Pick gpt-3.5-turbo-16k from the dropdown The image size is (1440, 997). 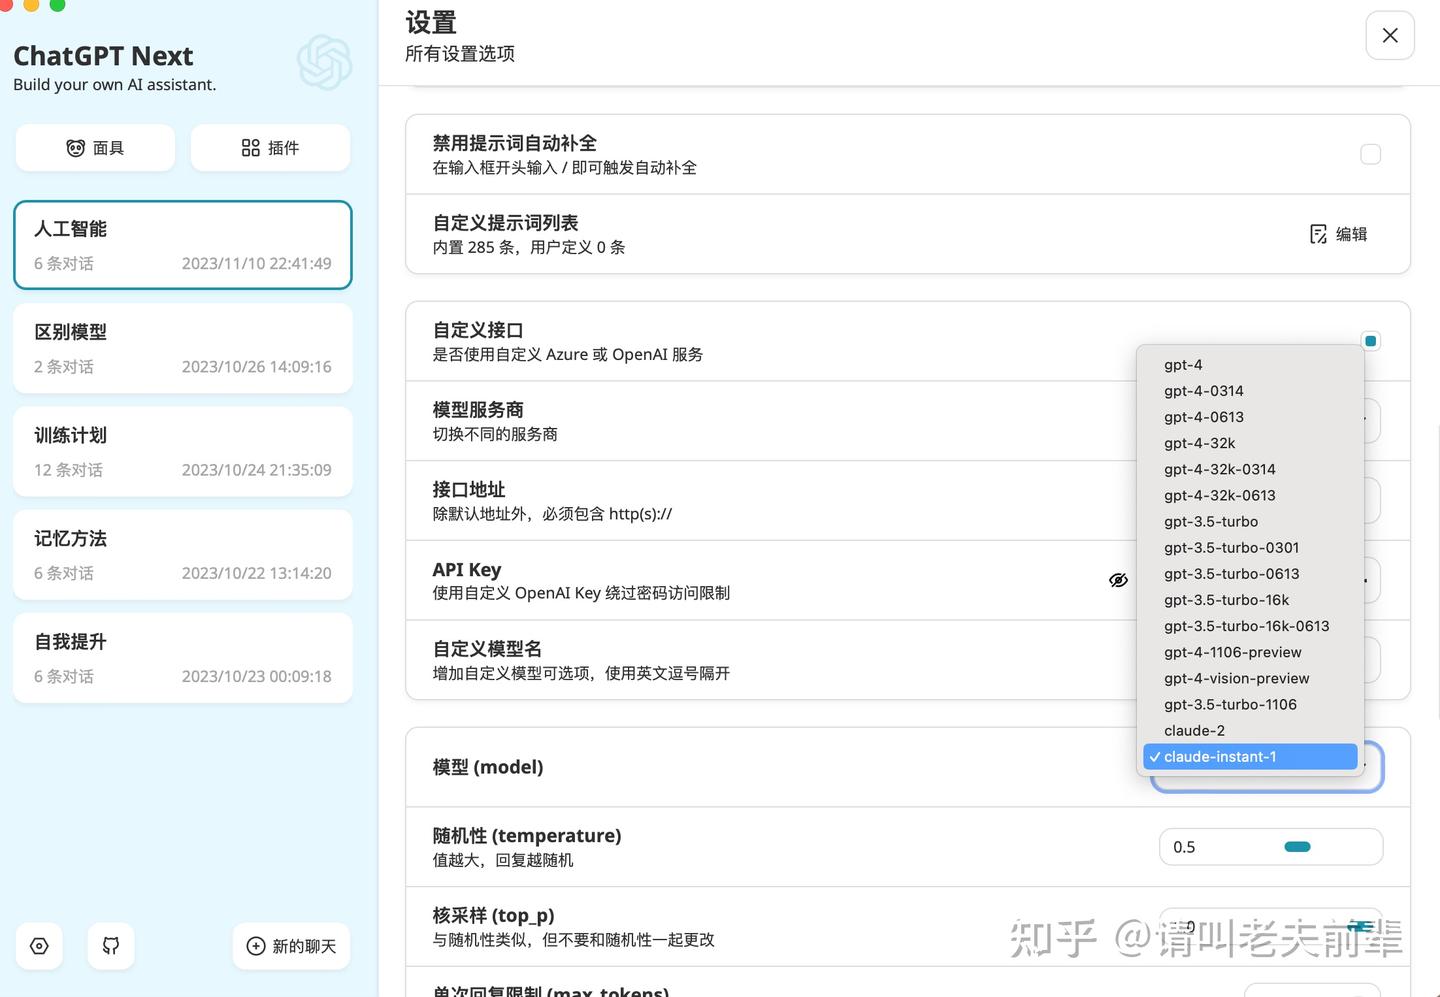[1250, 600]
